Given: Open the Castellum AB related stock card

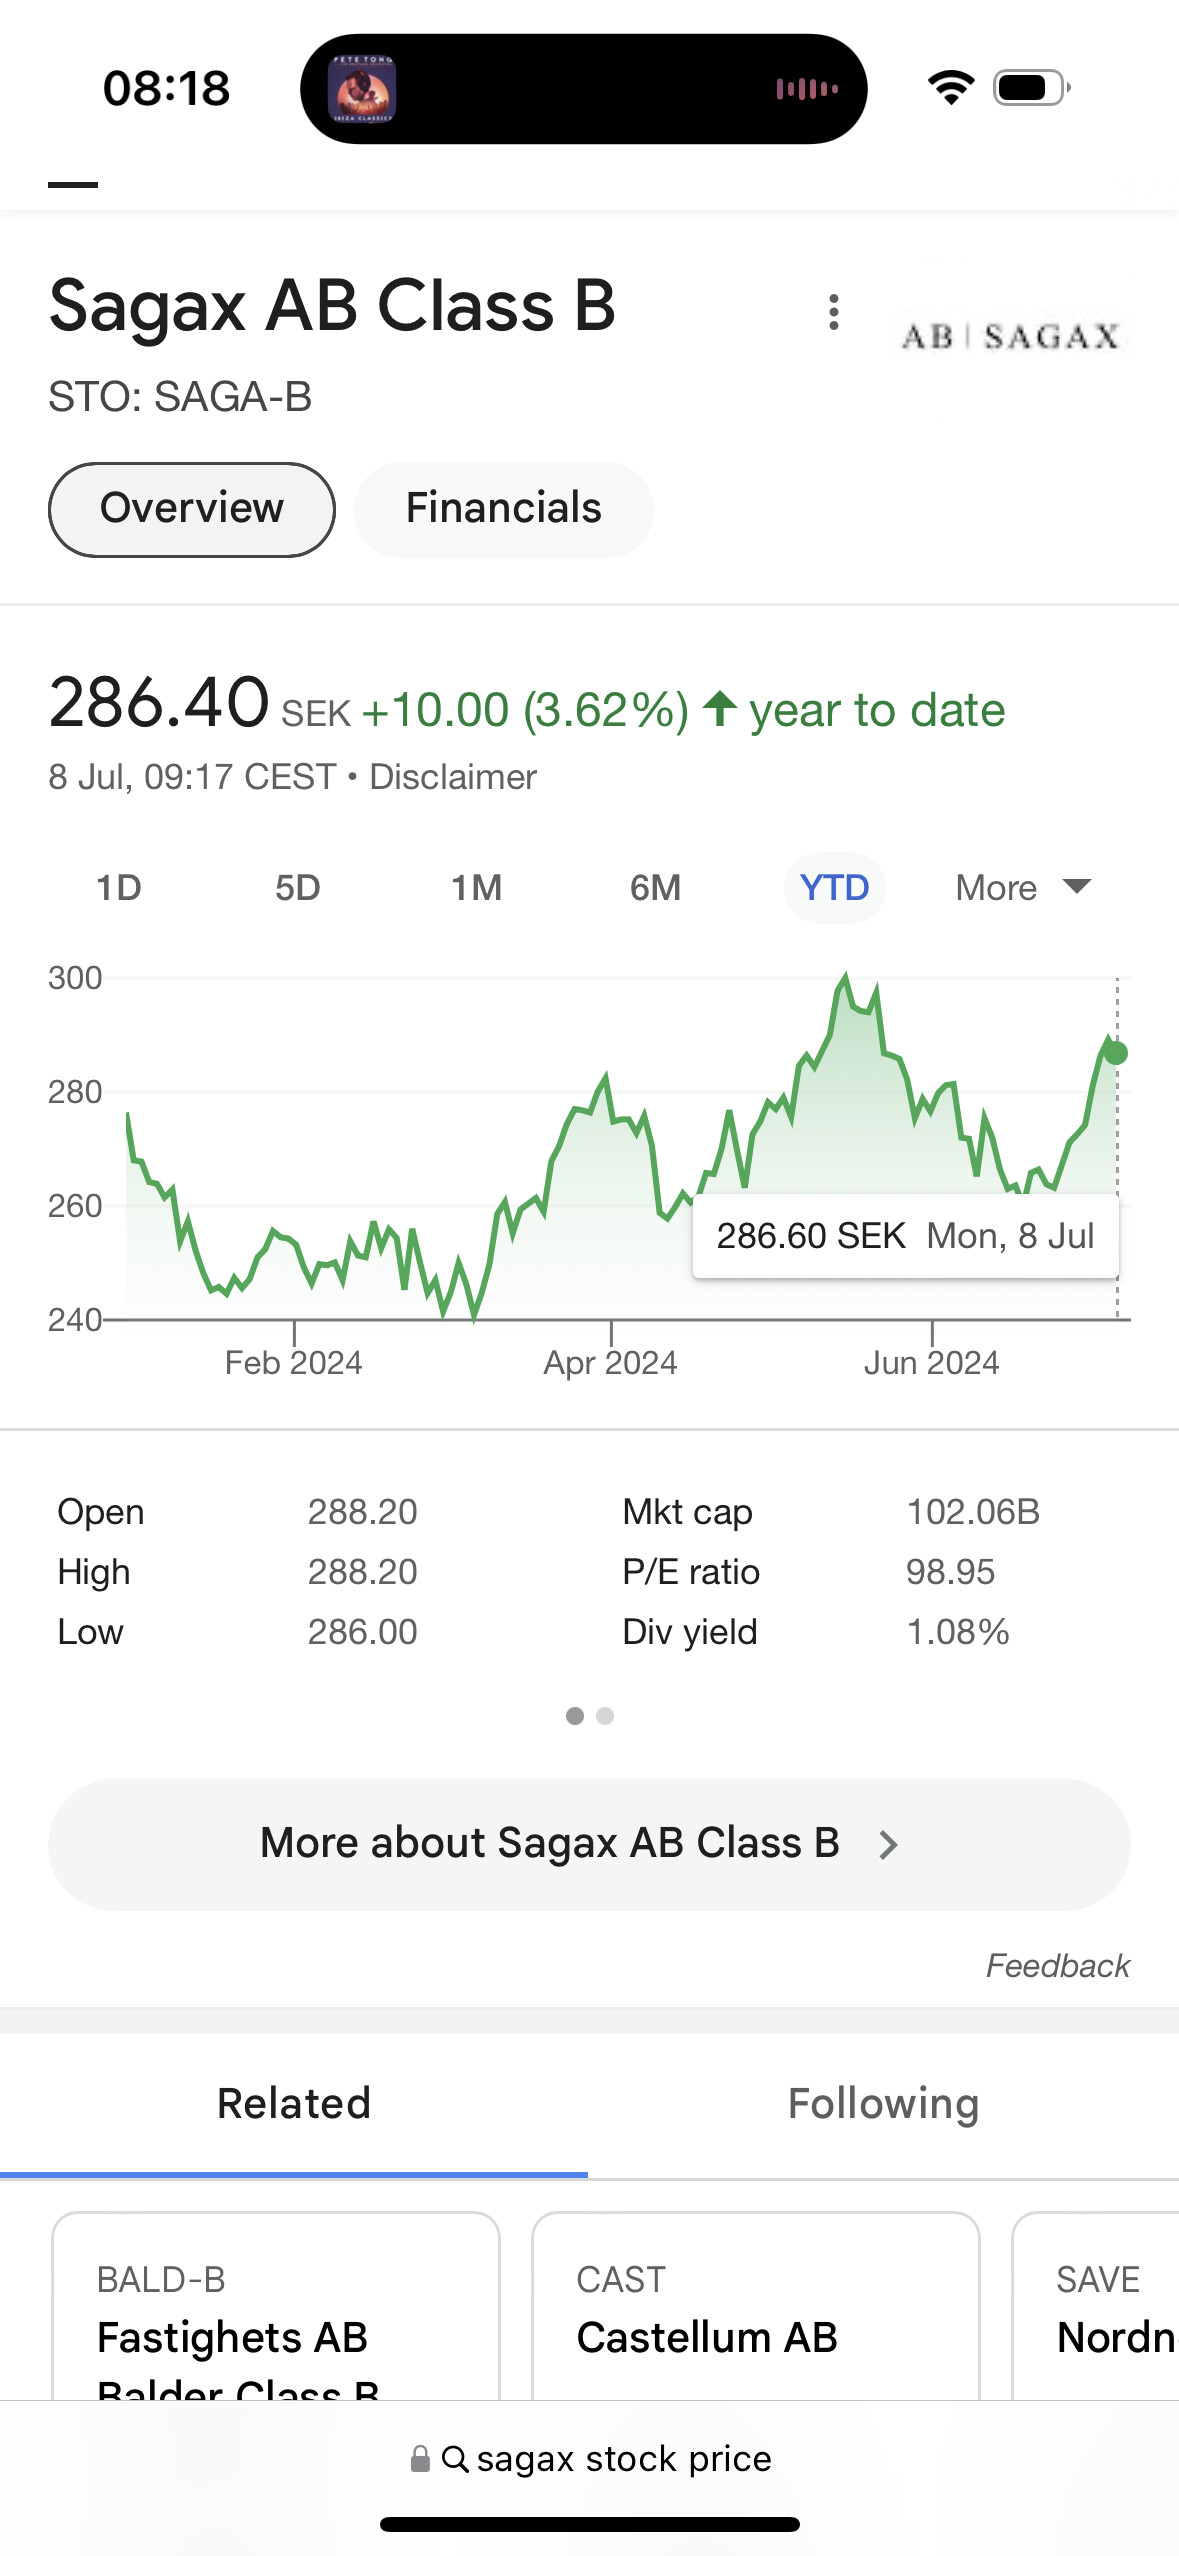Looking at the screenshot, I should pos(755,2310).
